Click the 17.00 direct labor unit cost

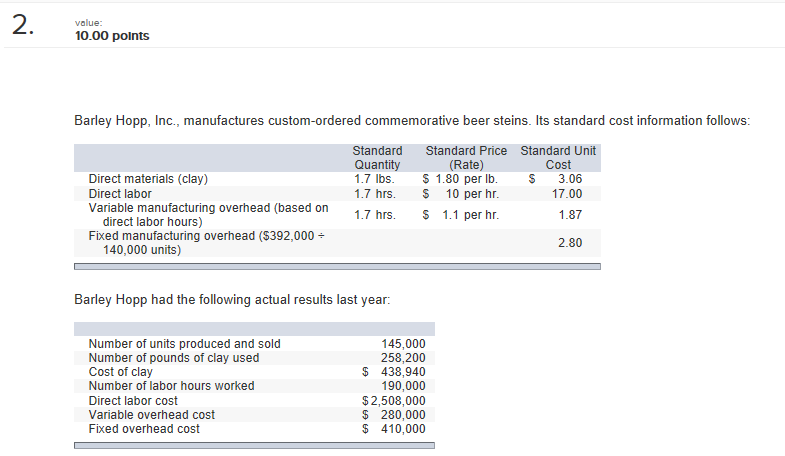coord(567,194)
